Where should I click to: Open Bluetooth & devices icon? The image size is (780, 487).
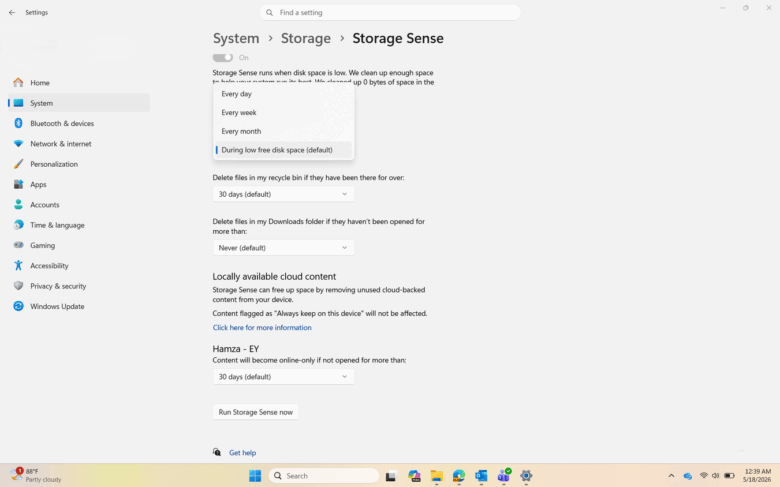(18, 123)
